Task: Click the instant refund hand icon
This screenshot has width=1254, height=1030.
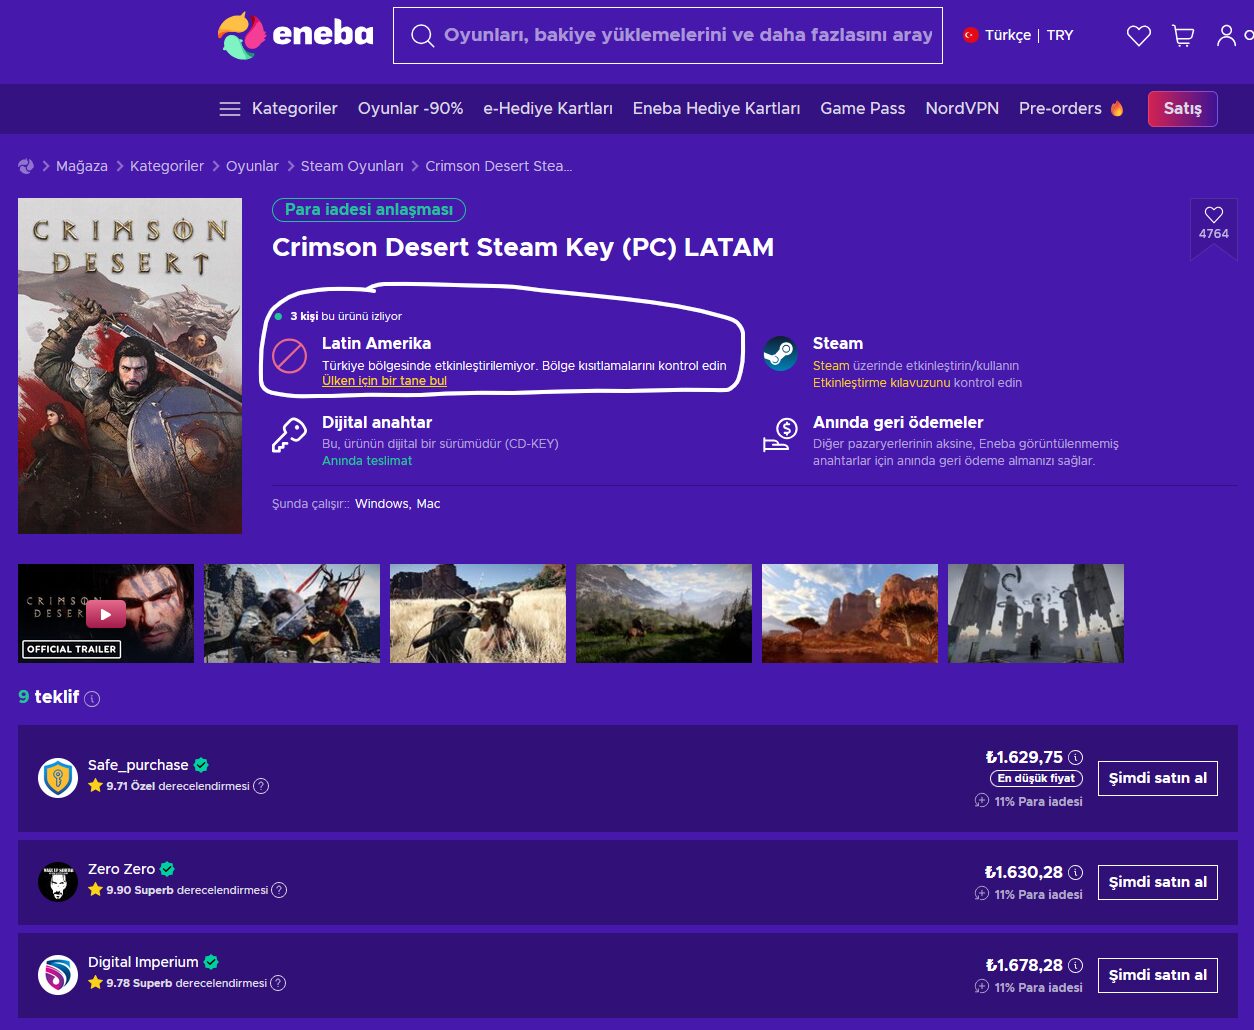Action: pyautogui.click(x=780, y=435)
